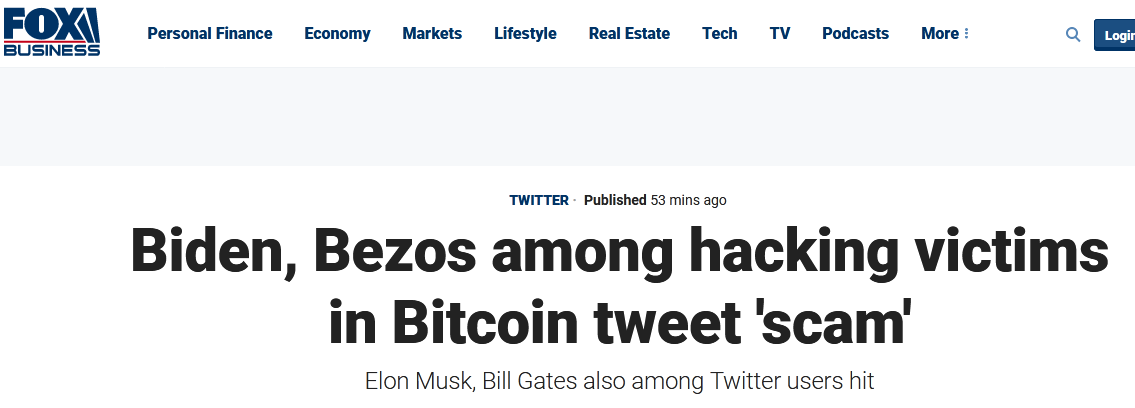Select Markets in the navigation bar

point(432,34)
